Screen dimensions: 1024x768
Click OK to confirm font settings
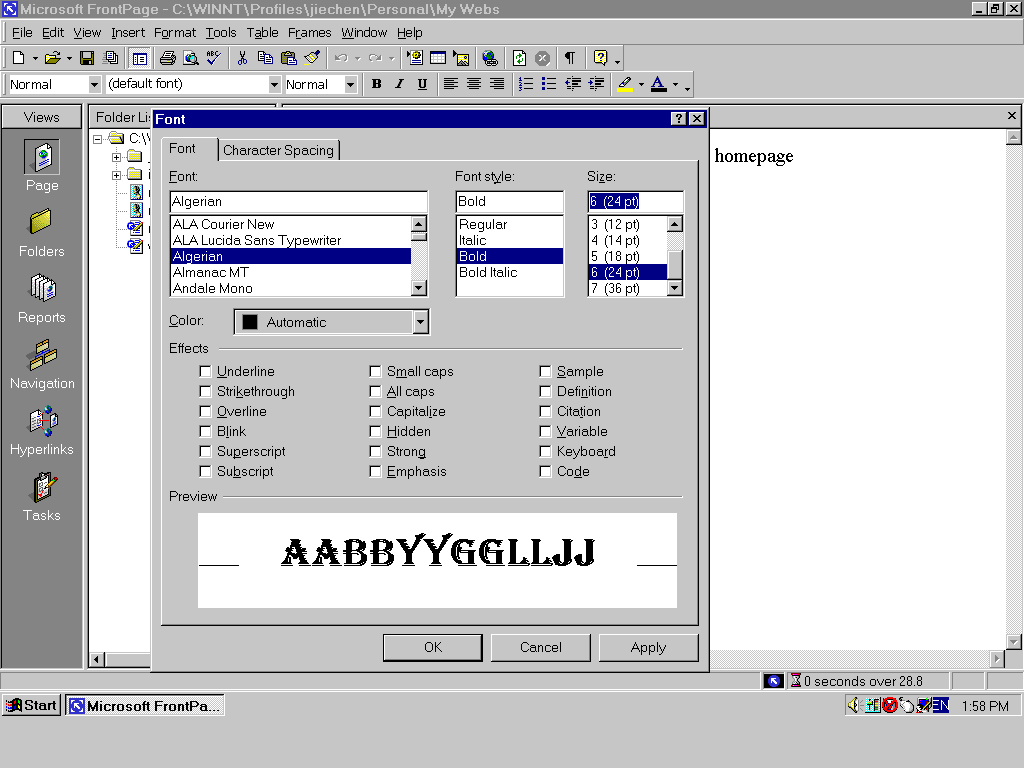pos(432,647)
